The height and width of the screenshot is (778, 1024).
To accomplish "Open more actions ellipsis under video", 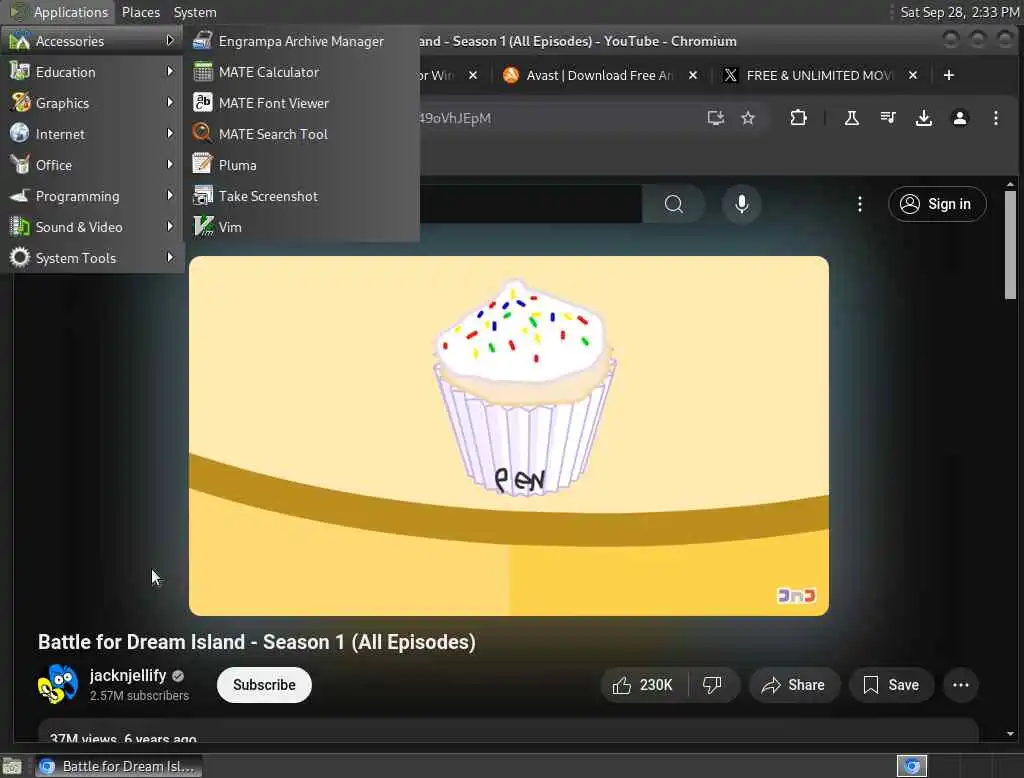I will tap(961, 685).
